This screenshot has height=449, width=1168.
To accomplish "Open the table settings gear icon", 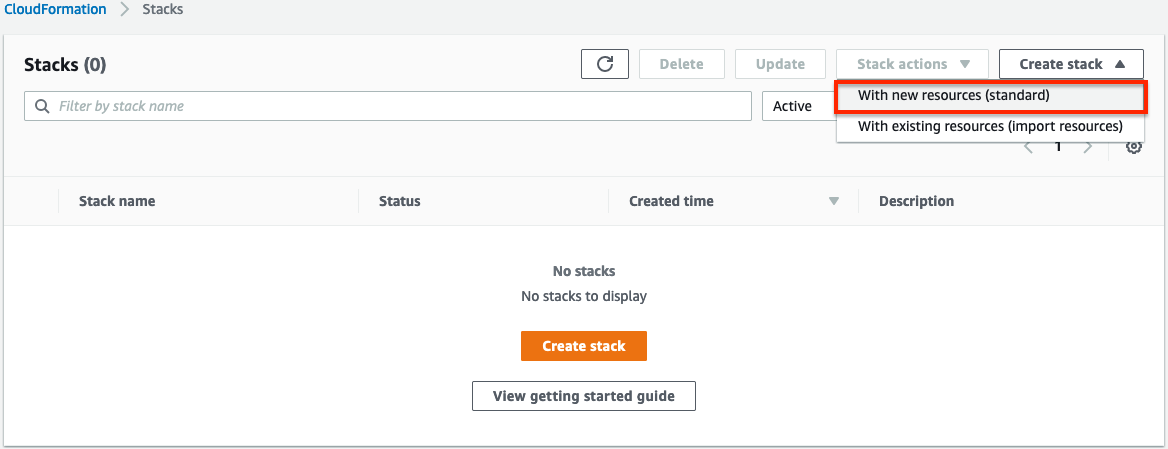I will 1133,147.
